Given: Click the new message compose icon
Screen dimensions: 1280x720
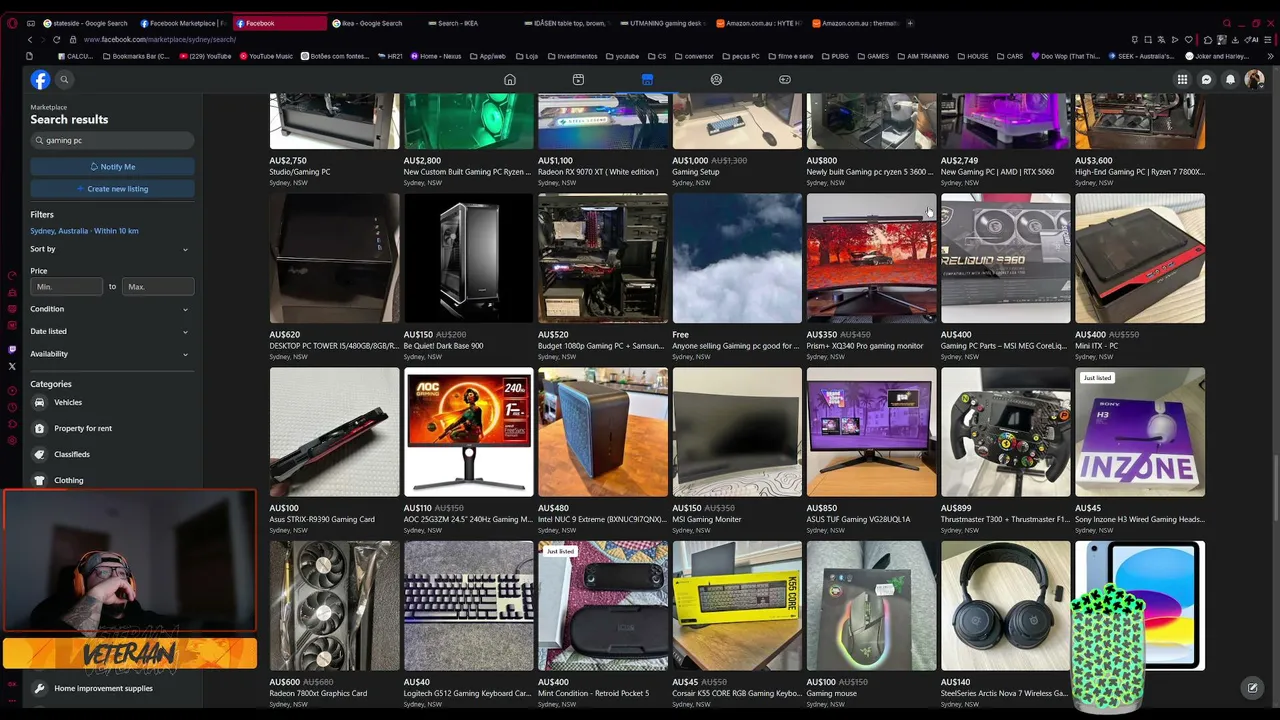Looking at the screenshot, I should coord(1252,688).
